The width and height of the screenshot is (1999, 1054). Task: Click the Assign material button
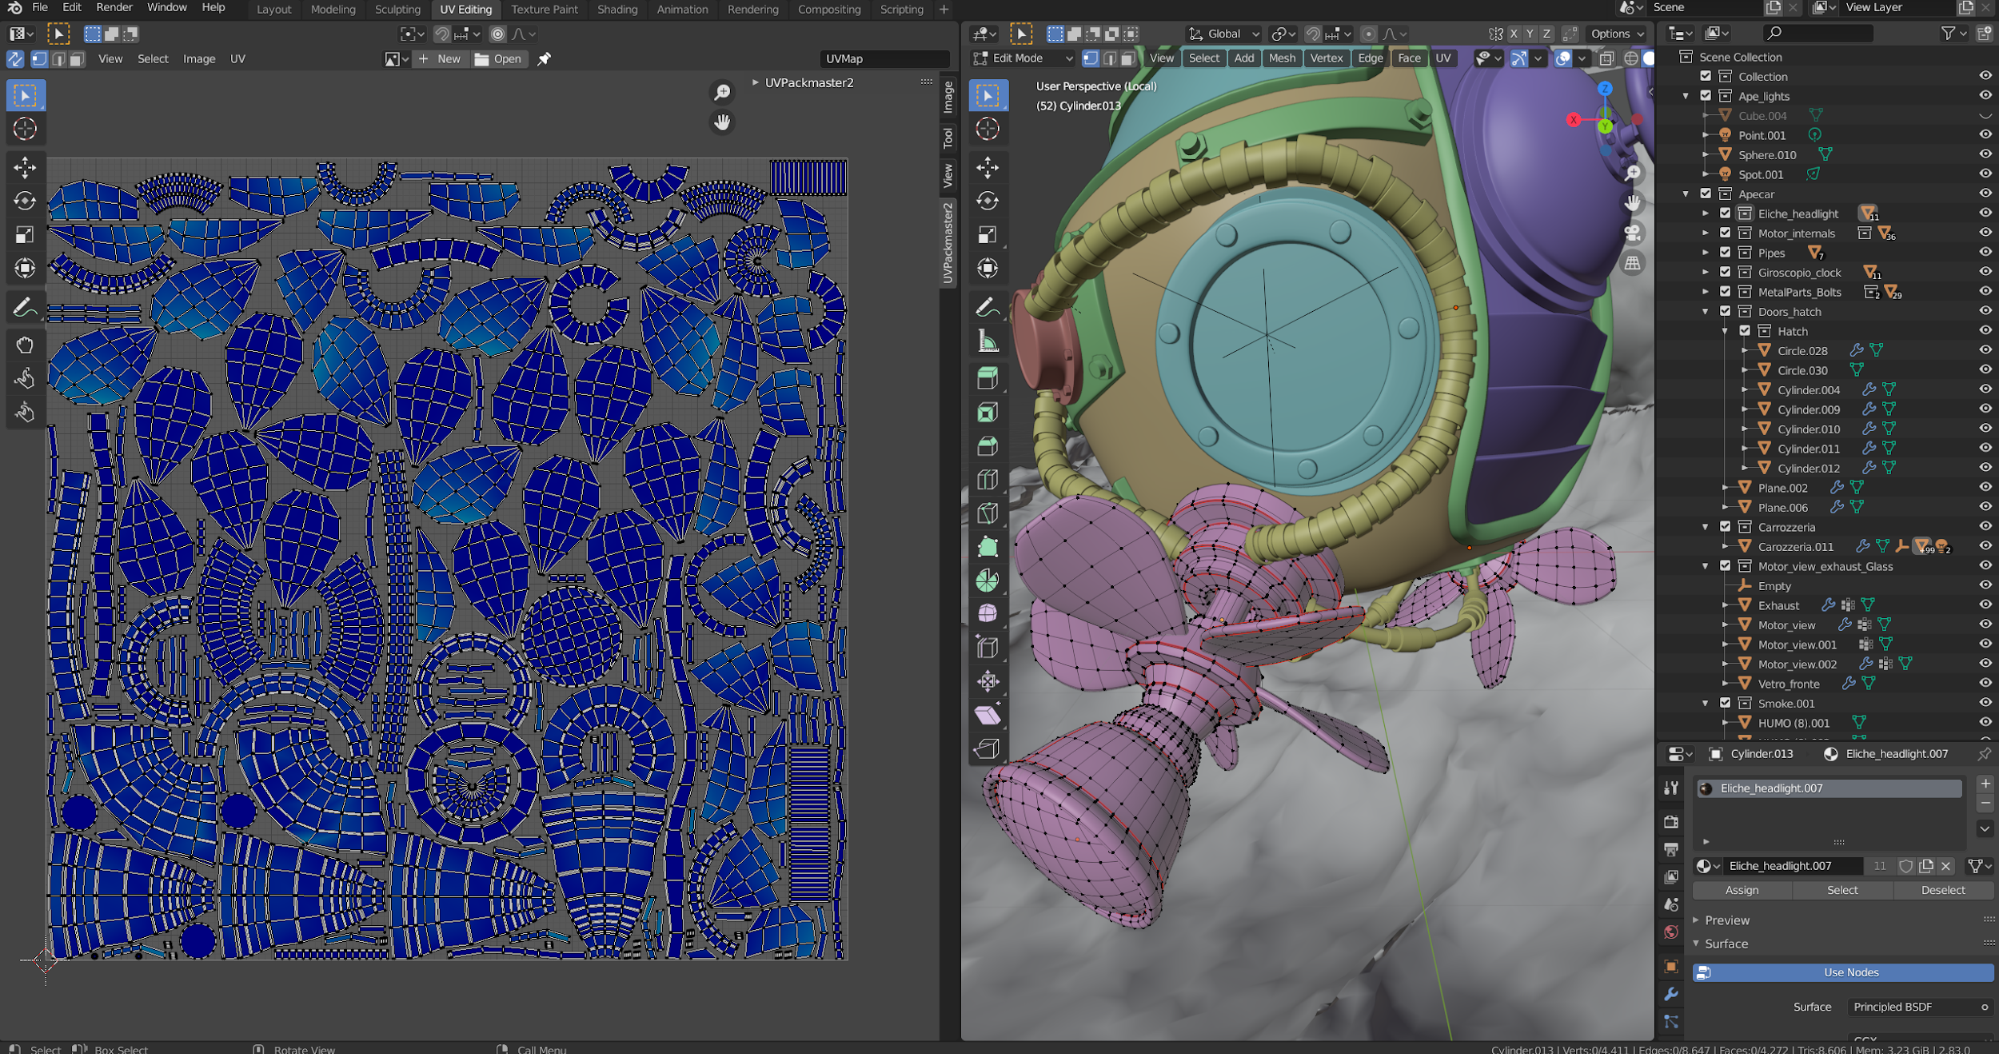pos(1741,890)
